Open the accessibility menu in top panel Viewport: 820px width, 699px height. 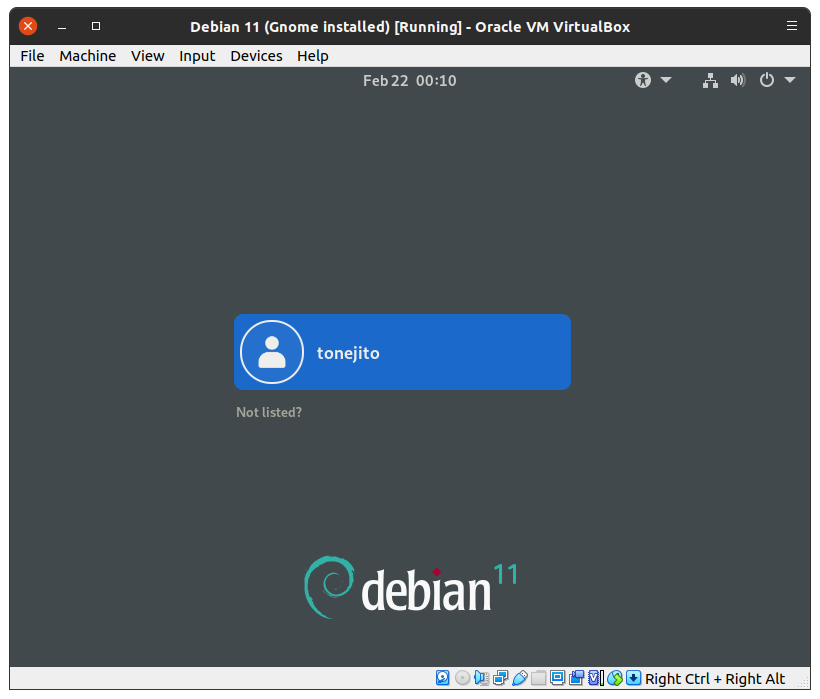(653, 80)
